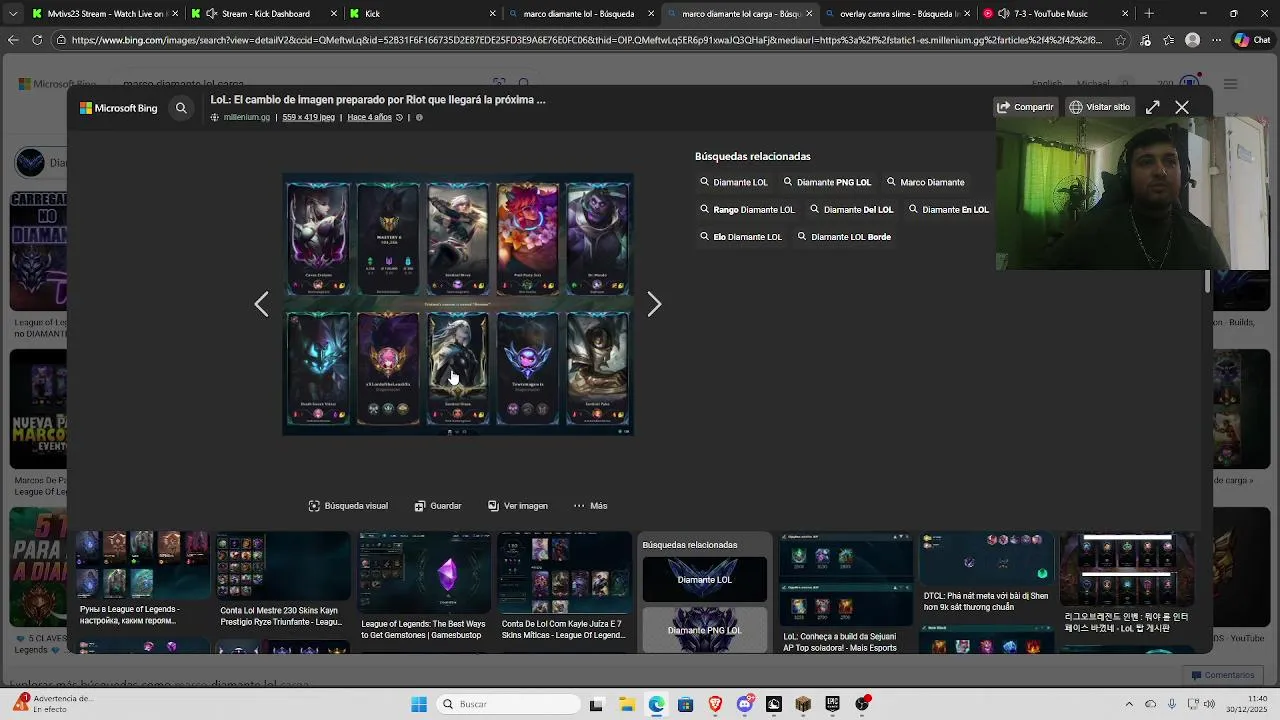Screen dimensions: 1280x720
Task: Switch to the marco diamante lol search tab
Action: pos(581,14)
